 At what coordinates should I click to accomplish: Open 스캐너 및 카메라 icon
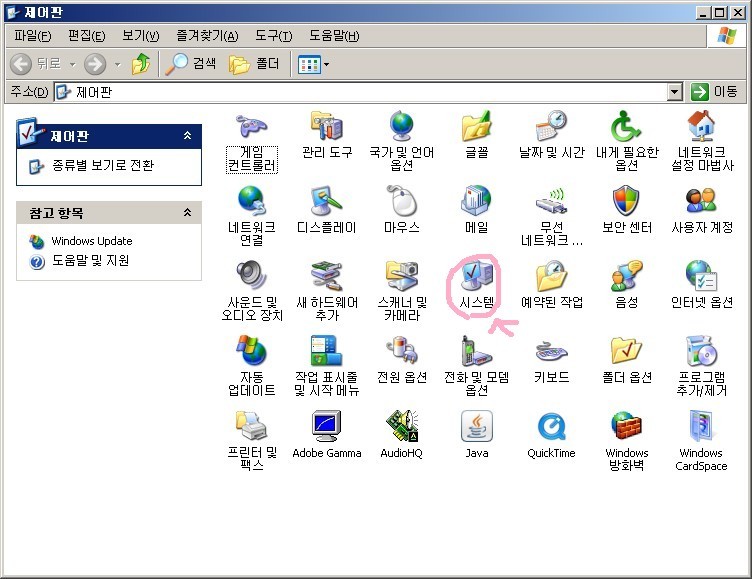pos(401,291)
